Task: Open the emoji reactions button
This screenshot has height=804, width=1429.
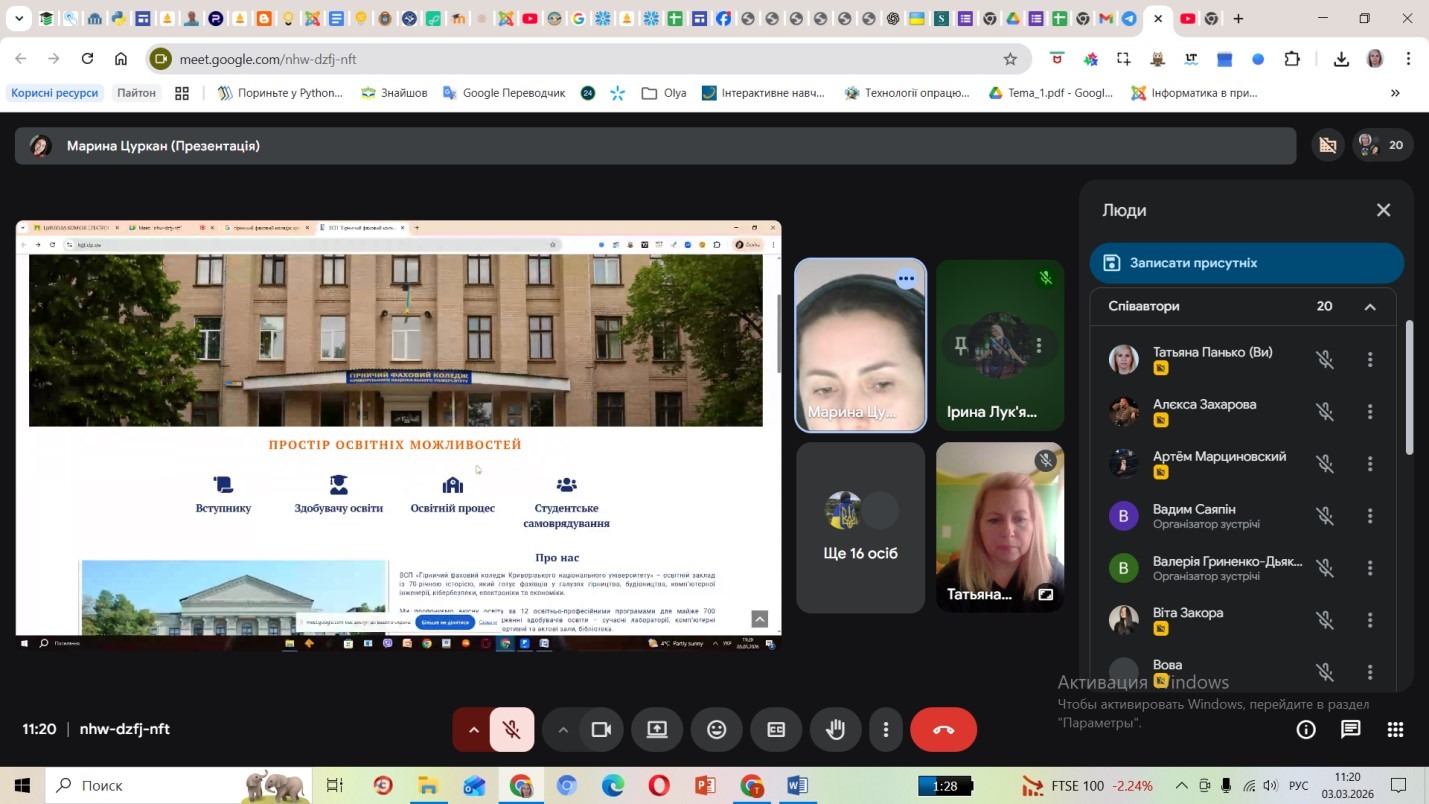Action: pos(716,730)
